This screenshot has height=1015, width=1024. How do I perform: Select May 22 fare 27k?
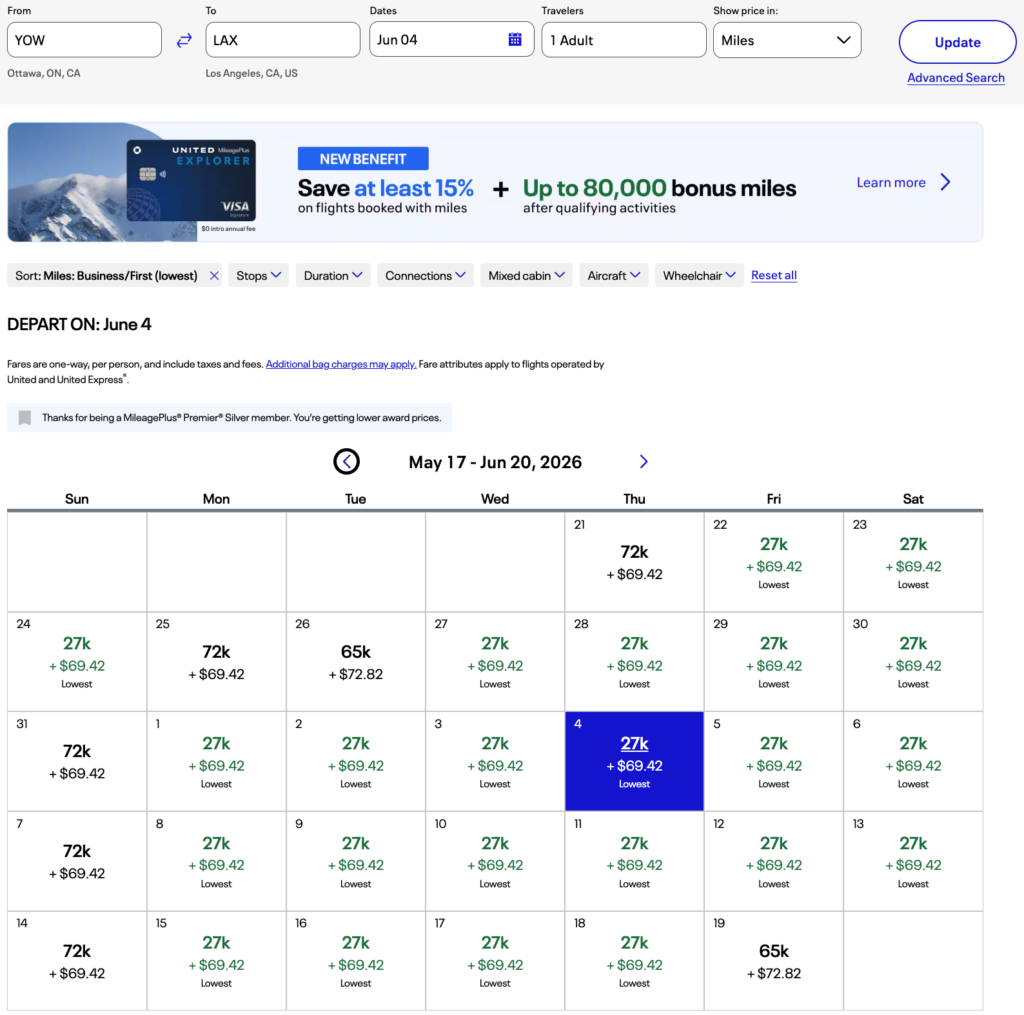pos(774,562)
